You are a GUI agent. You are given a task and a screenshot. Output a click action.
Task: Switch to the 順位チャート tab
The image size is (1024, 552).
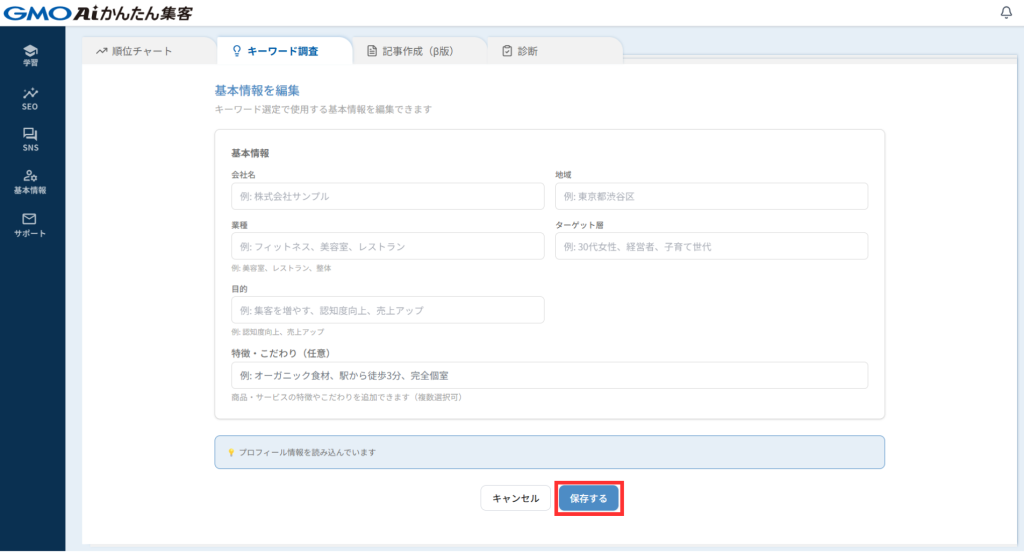134,51
